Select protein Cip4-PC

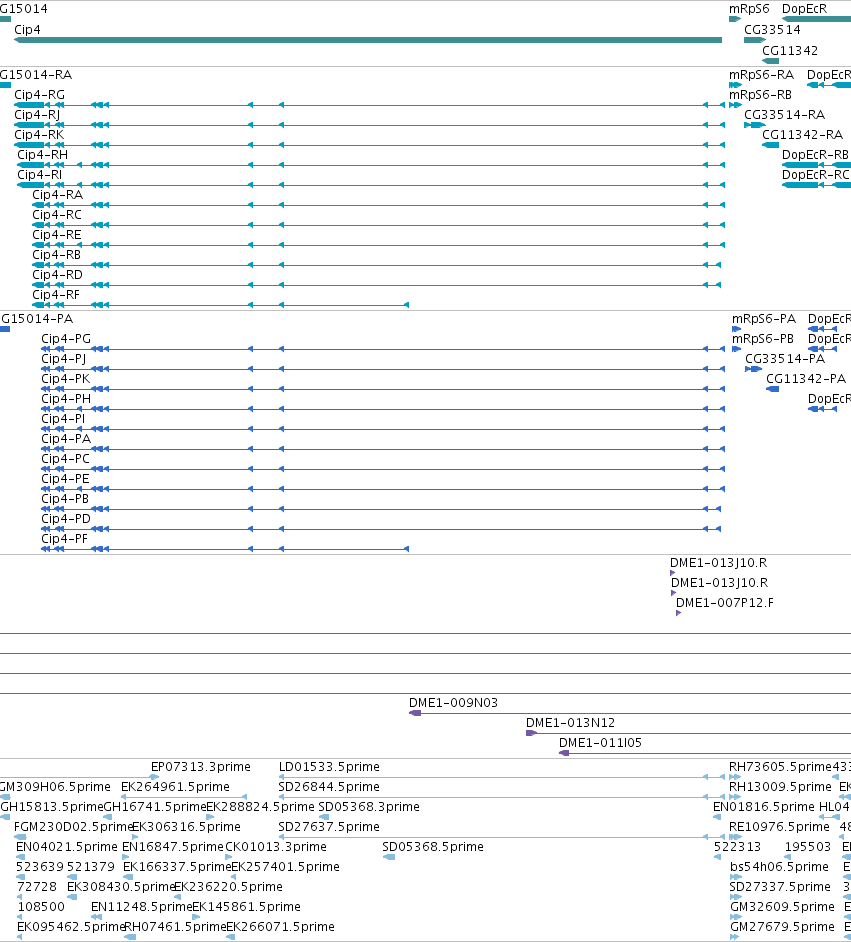383,469
